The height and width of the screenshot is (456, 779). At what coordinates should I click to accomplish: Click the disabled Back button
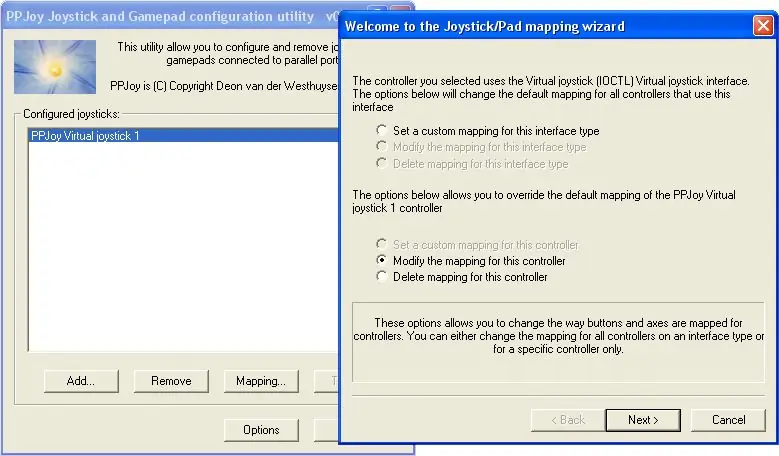click(568, 420)
